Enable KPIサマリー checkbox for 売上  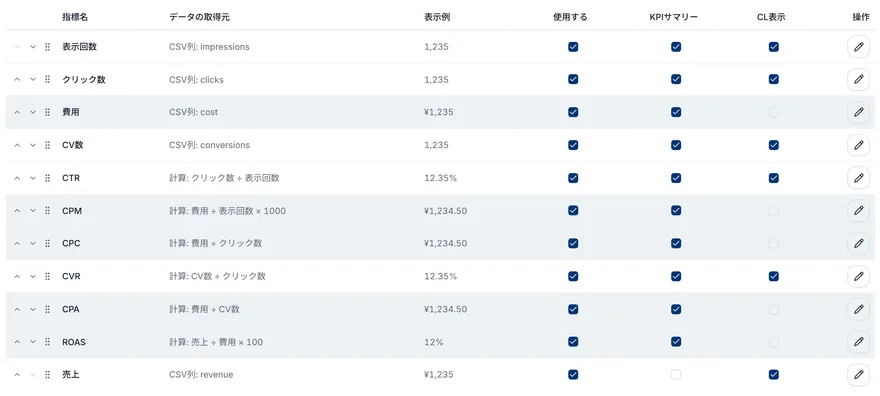(676, 375)
